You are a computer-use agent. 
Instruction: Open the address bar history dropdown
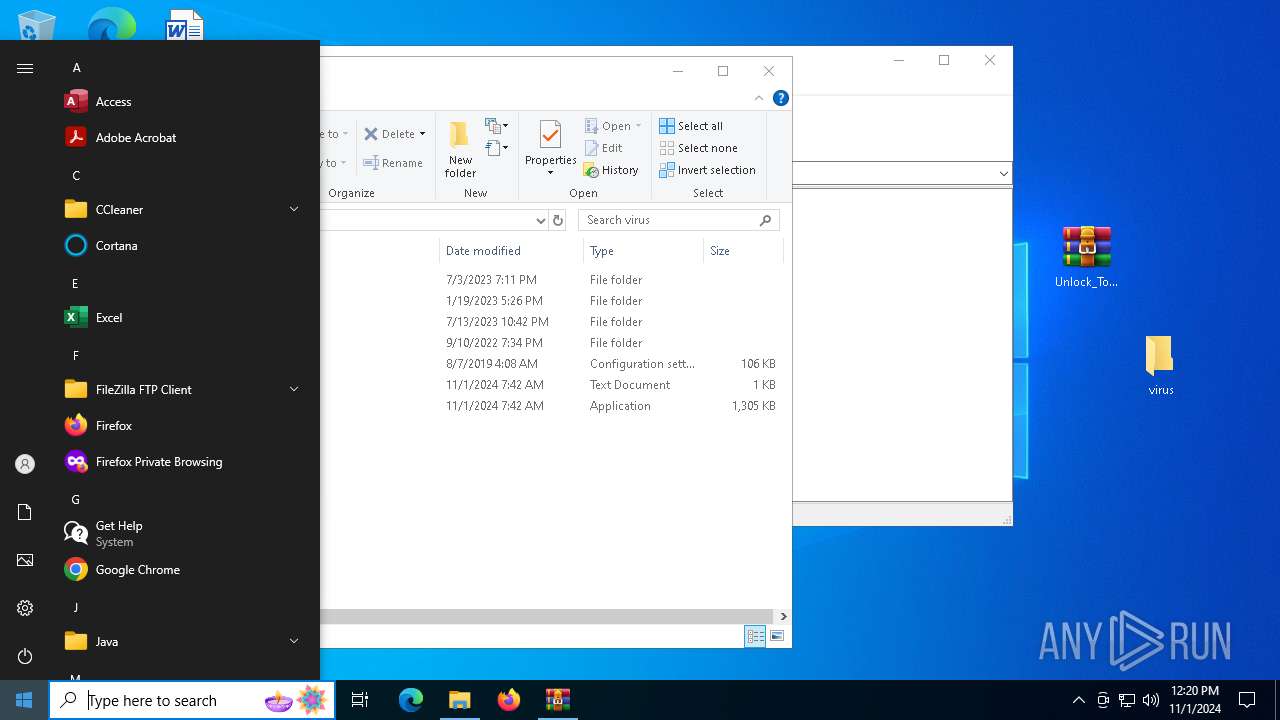[541, 220]
